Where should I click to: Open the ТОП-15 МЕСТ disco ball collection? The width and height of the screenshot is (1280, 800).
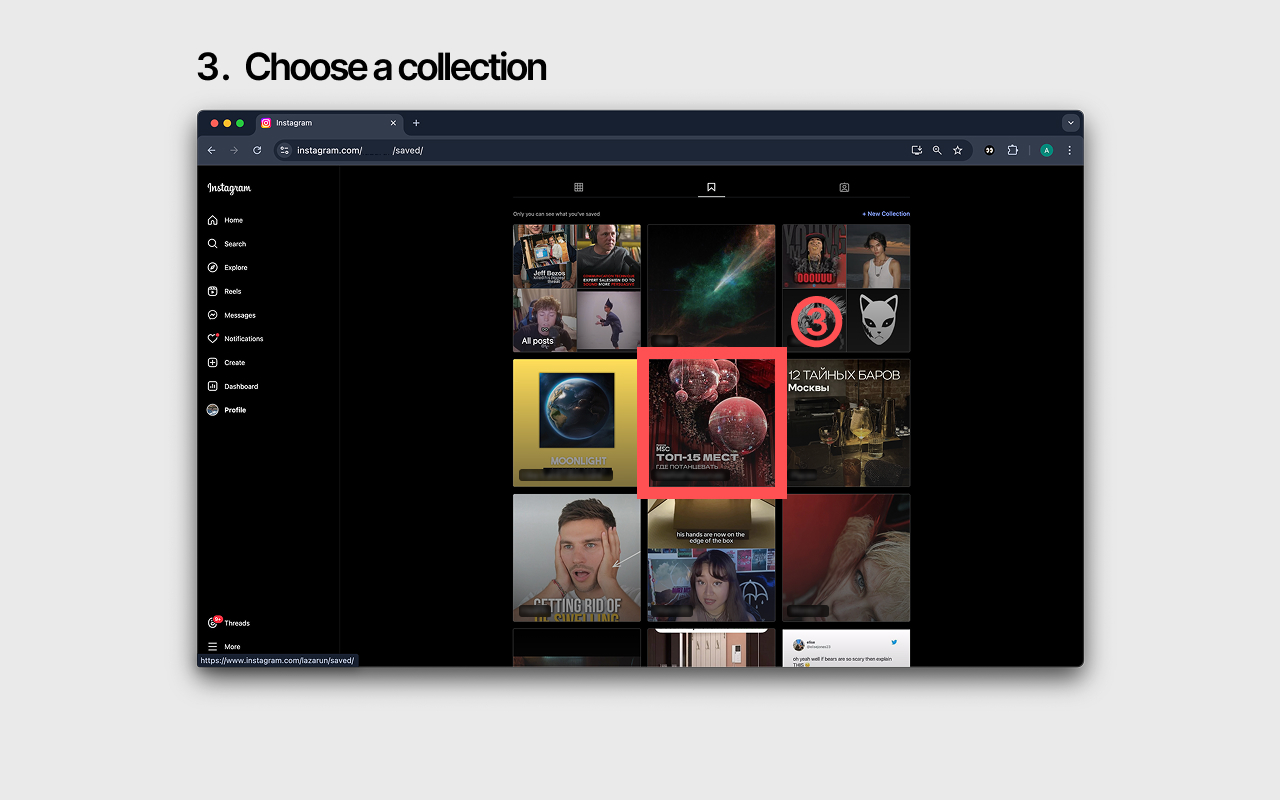[712, 423]
